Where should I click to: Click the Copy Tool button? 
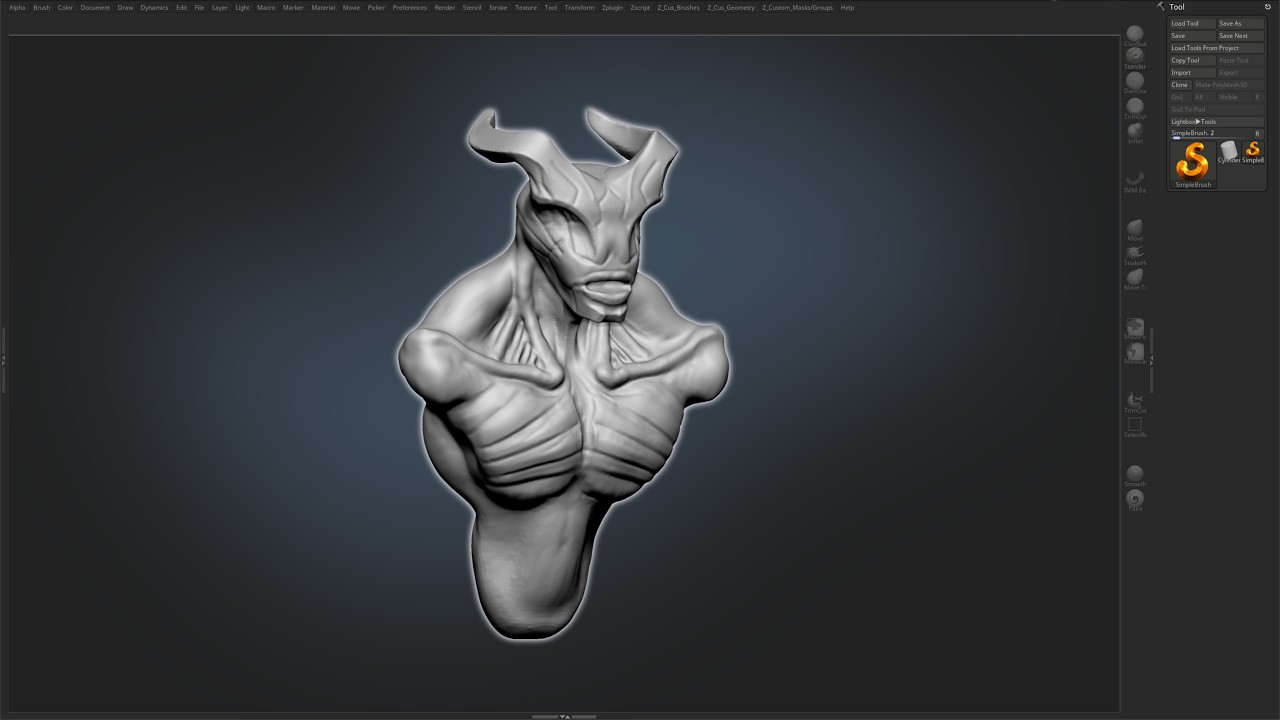click(x=1193, y=60)
